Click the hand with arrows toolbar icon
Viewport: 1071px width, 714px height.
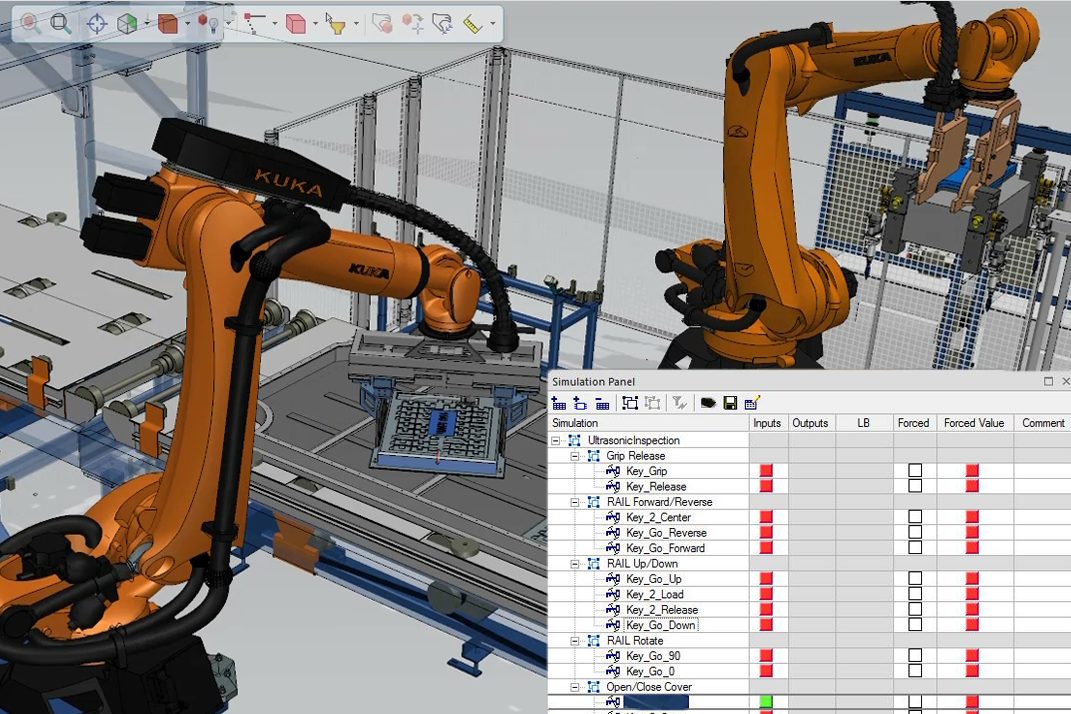click(443, 24)
